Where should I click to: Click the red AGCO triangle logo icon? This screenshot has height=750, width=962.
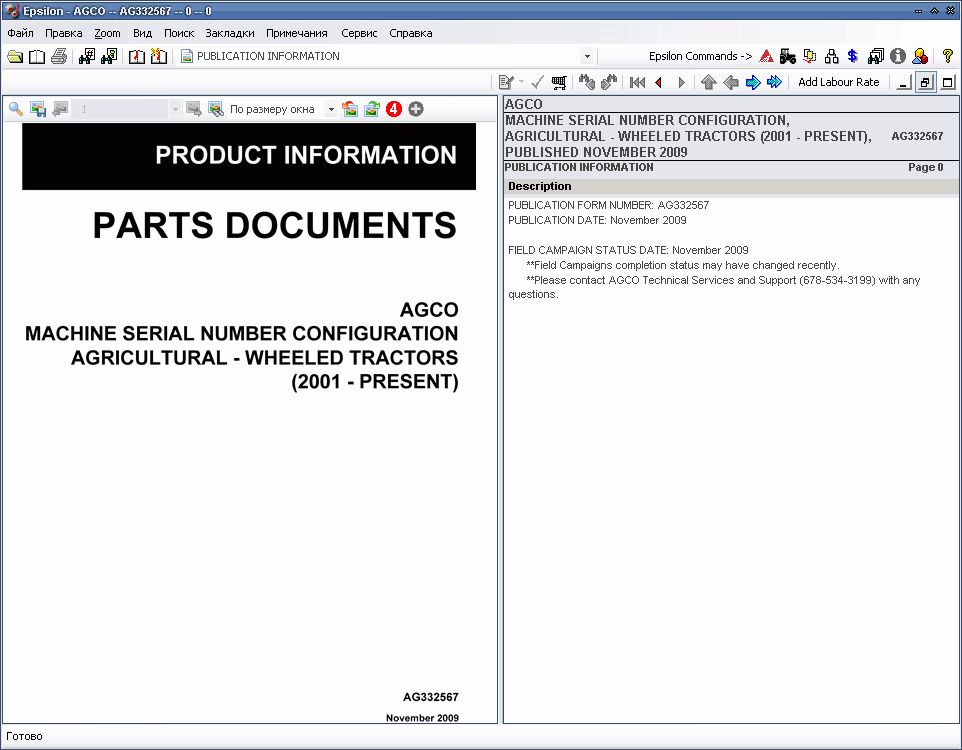[x=766, y=57]
